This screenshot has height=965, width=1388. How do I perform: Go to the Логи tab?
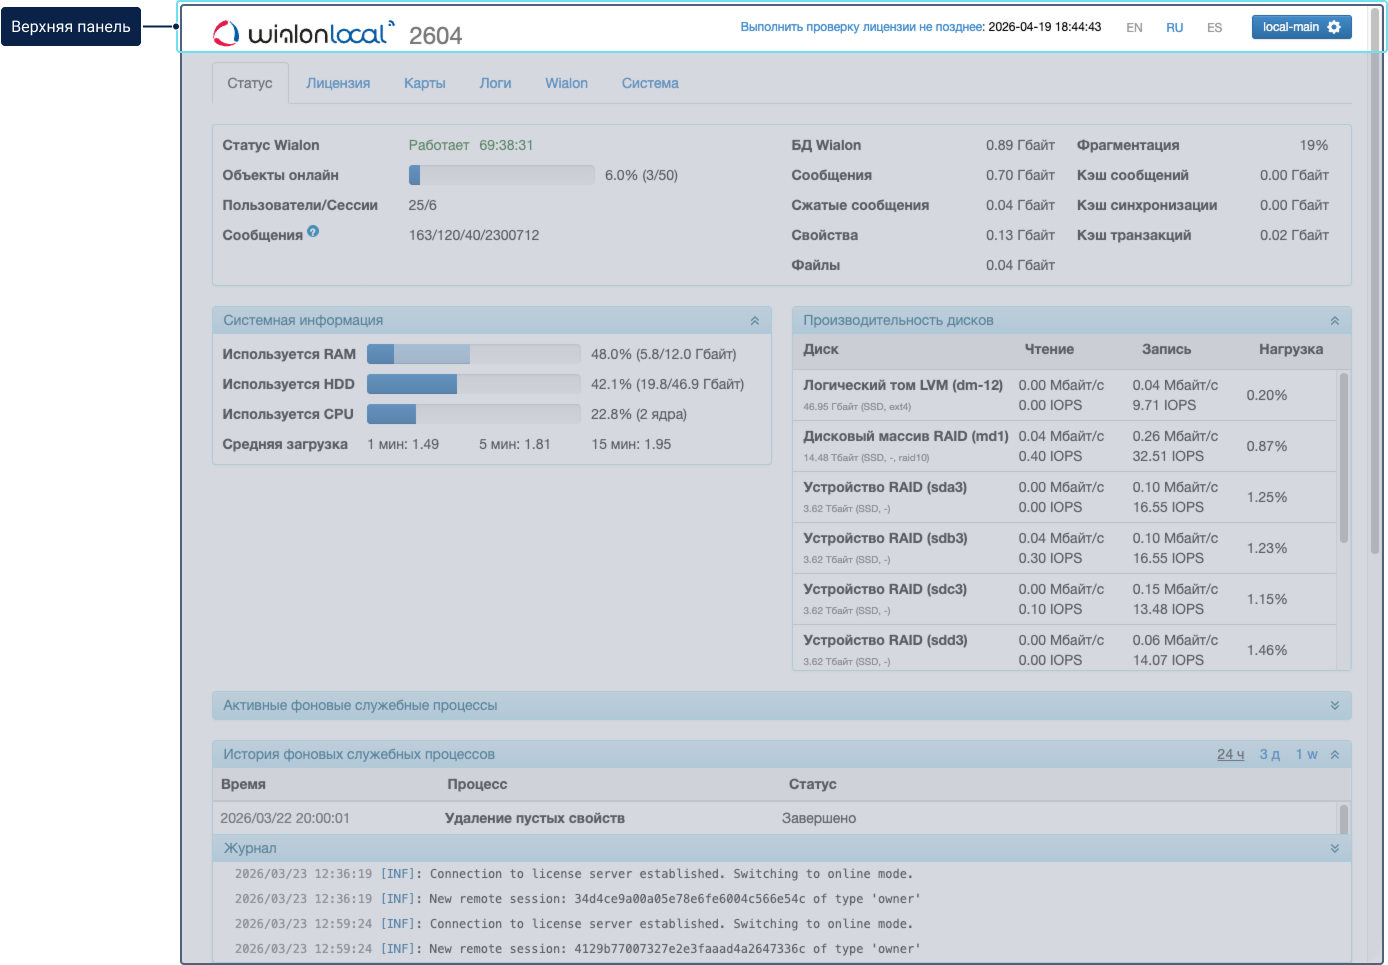[x=495, y=83]
